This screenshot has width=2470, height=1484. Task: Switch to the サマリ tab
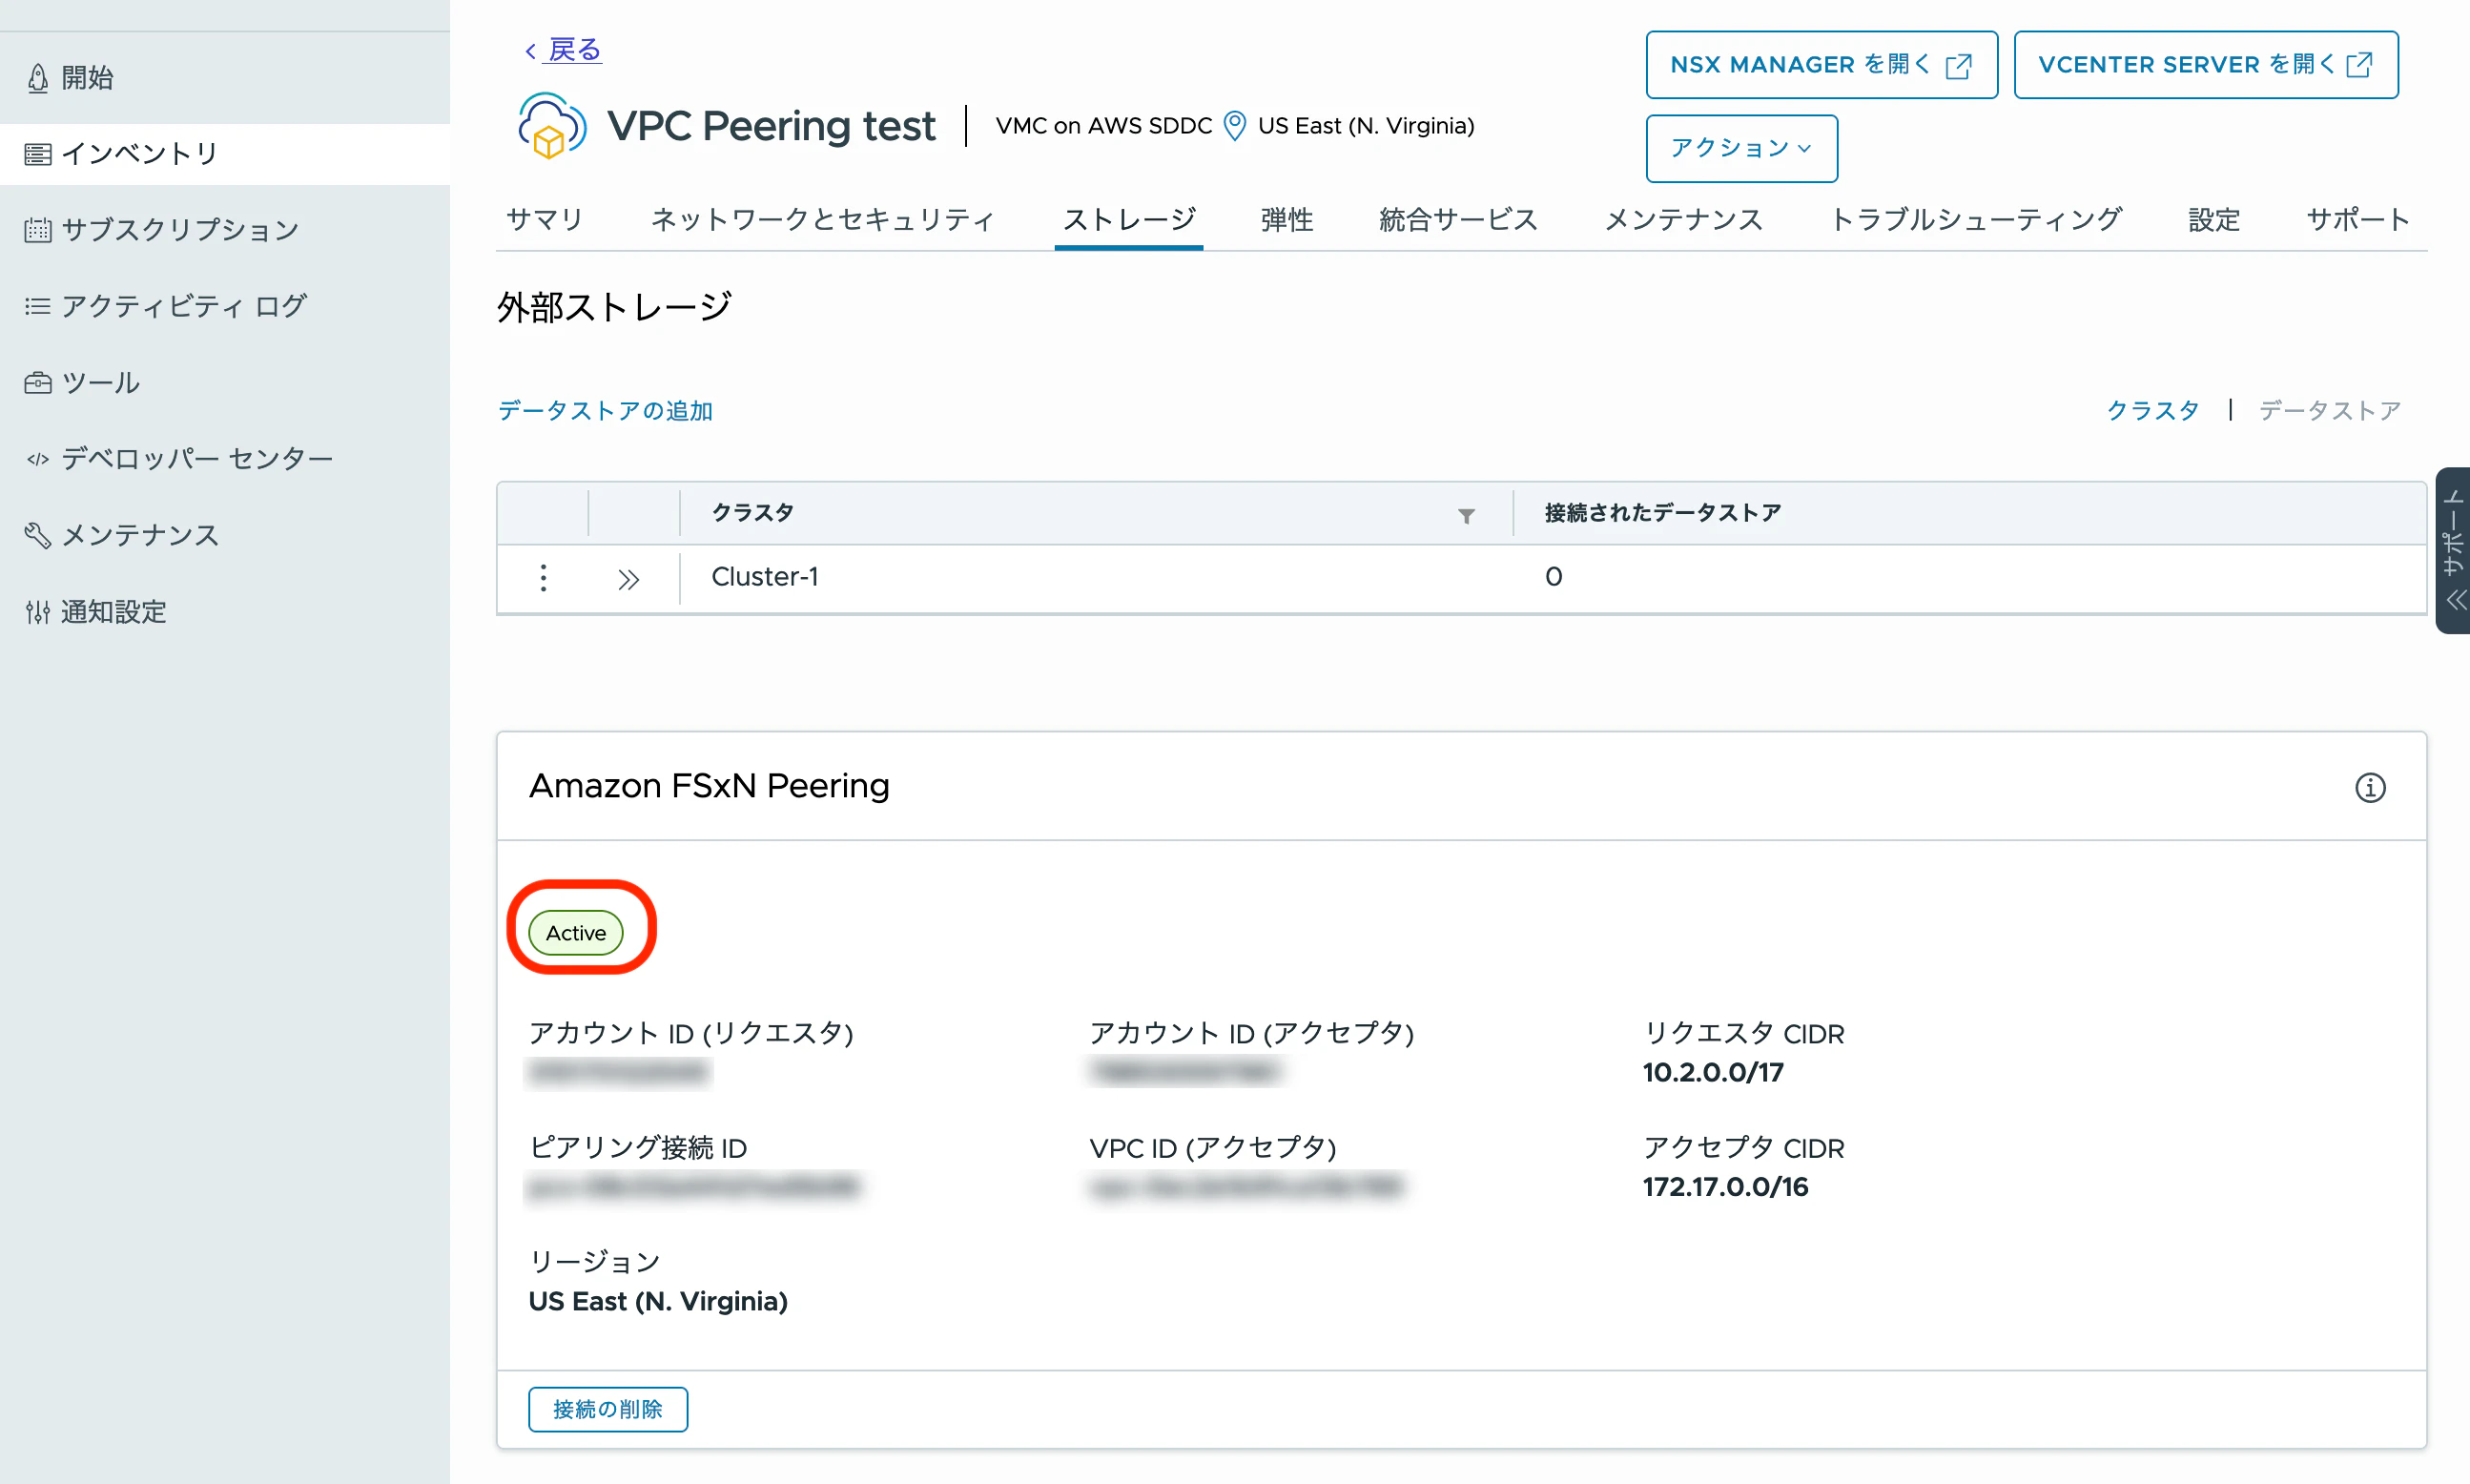pos(544,219)
